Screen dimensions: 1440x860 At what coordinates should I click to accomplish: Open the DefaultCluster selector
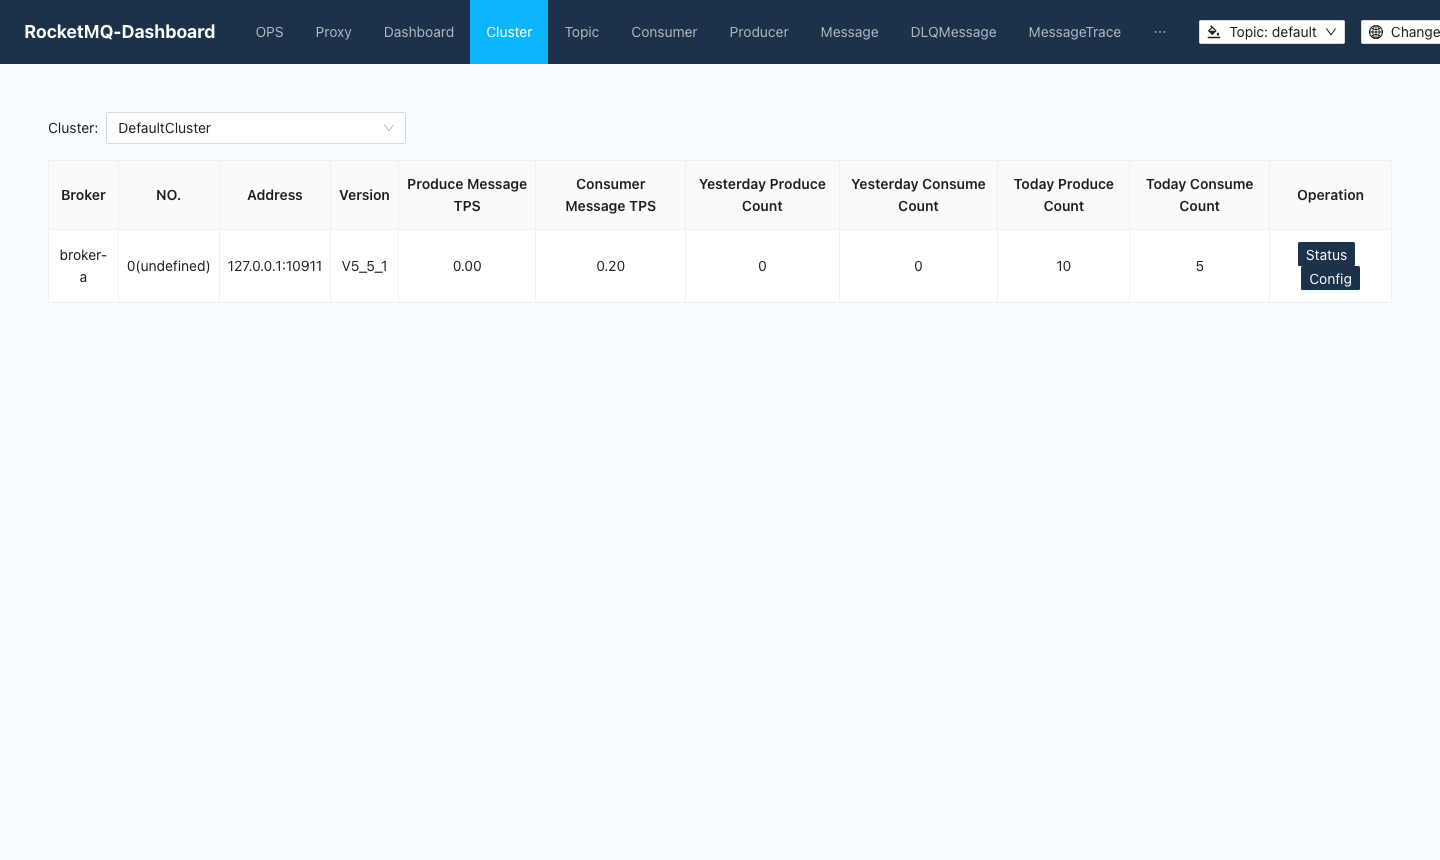pyautogui.click(x=256, y=128)
